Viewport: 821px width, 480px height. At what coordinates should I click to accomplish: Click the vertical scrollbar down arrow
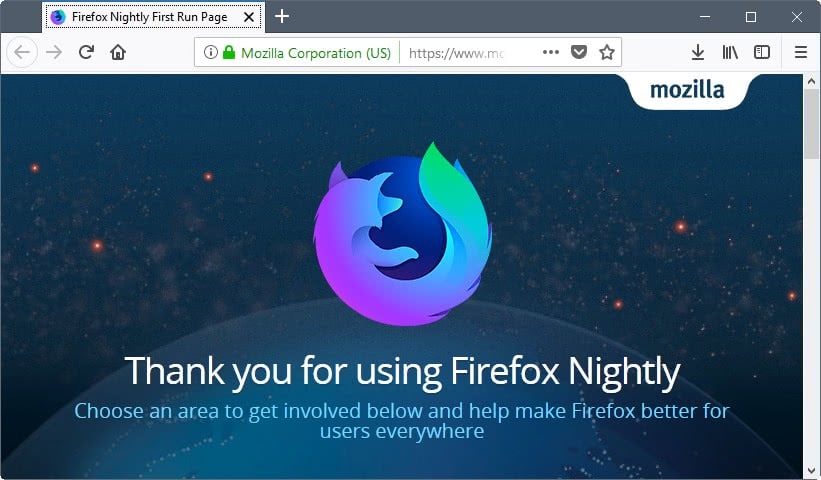812,470
